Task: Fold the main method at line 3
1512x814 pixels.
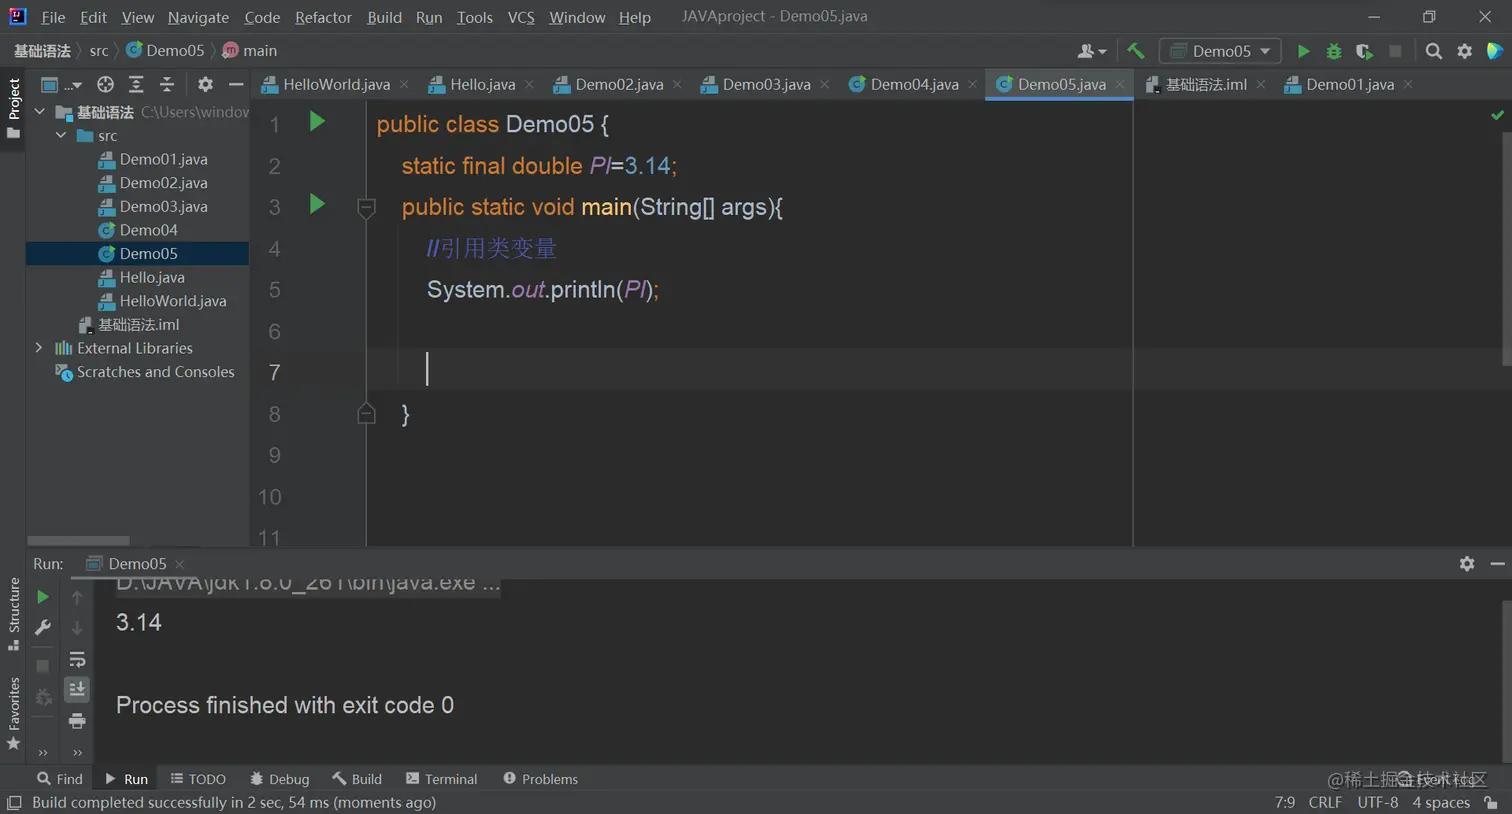Action: tap(366, 207)
